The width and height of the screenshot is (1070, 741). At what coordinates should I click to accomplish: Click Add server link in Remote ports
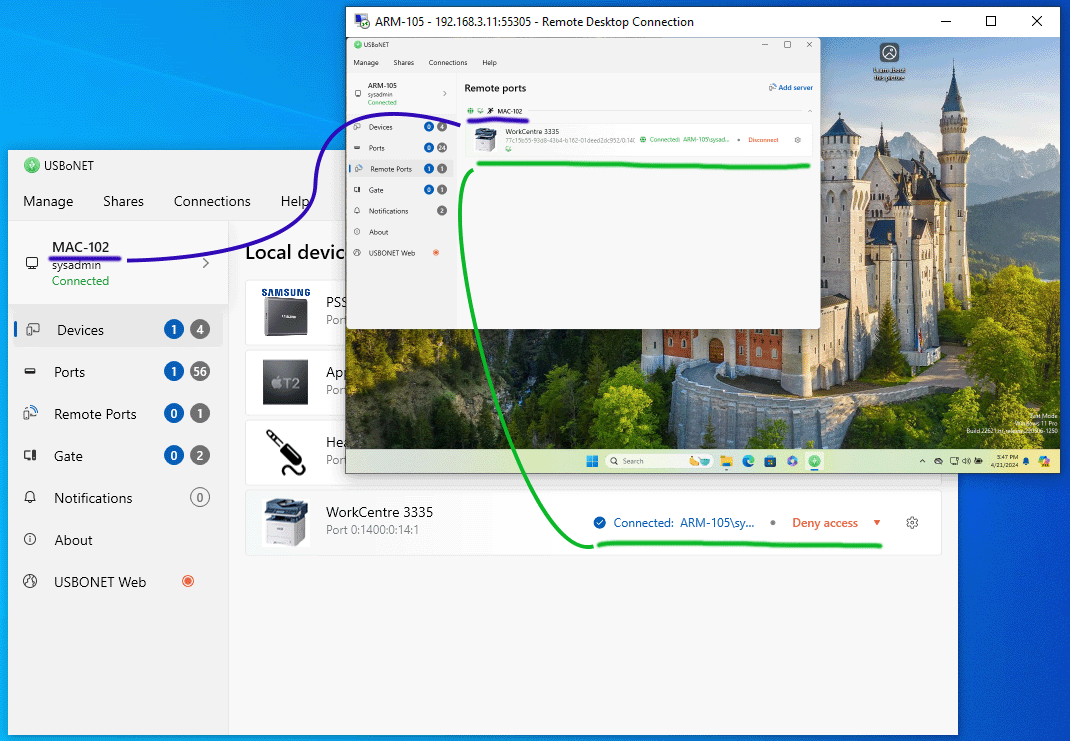point(791,87)
